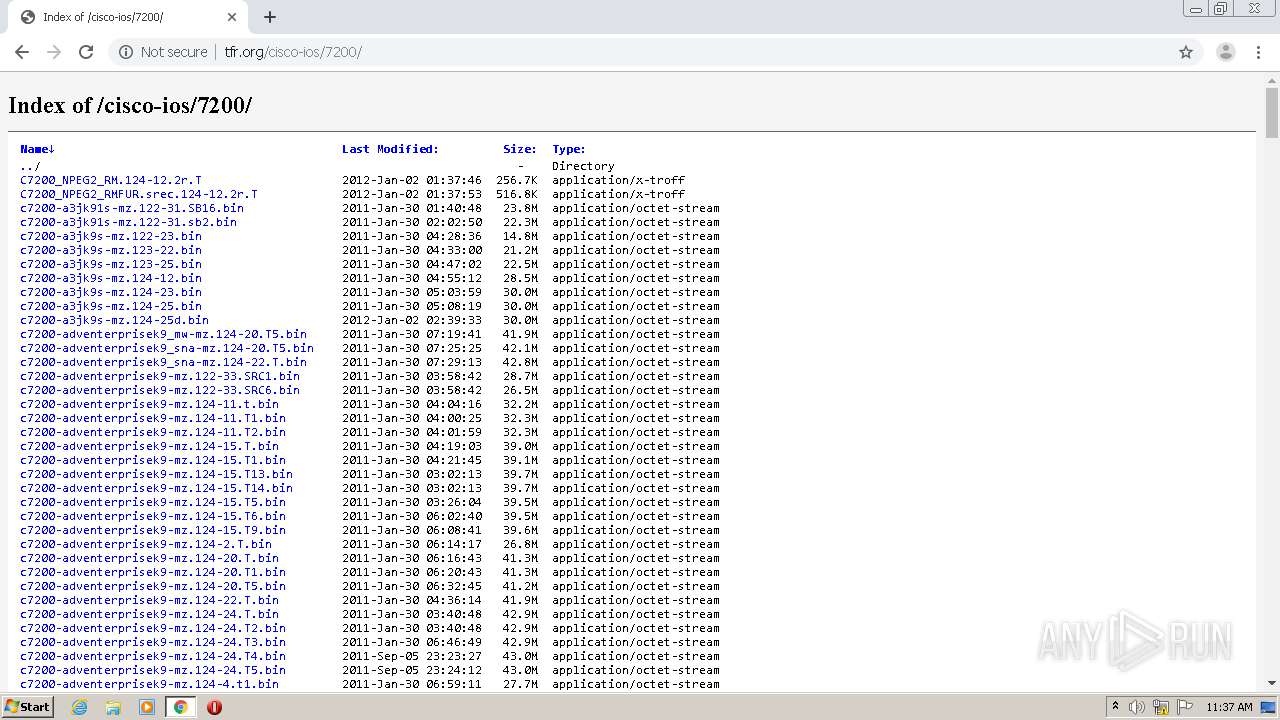Download c7200-a3jk9s-mz.123-22.bin

click(111, 251)
